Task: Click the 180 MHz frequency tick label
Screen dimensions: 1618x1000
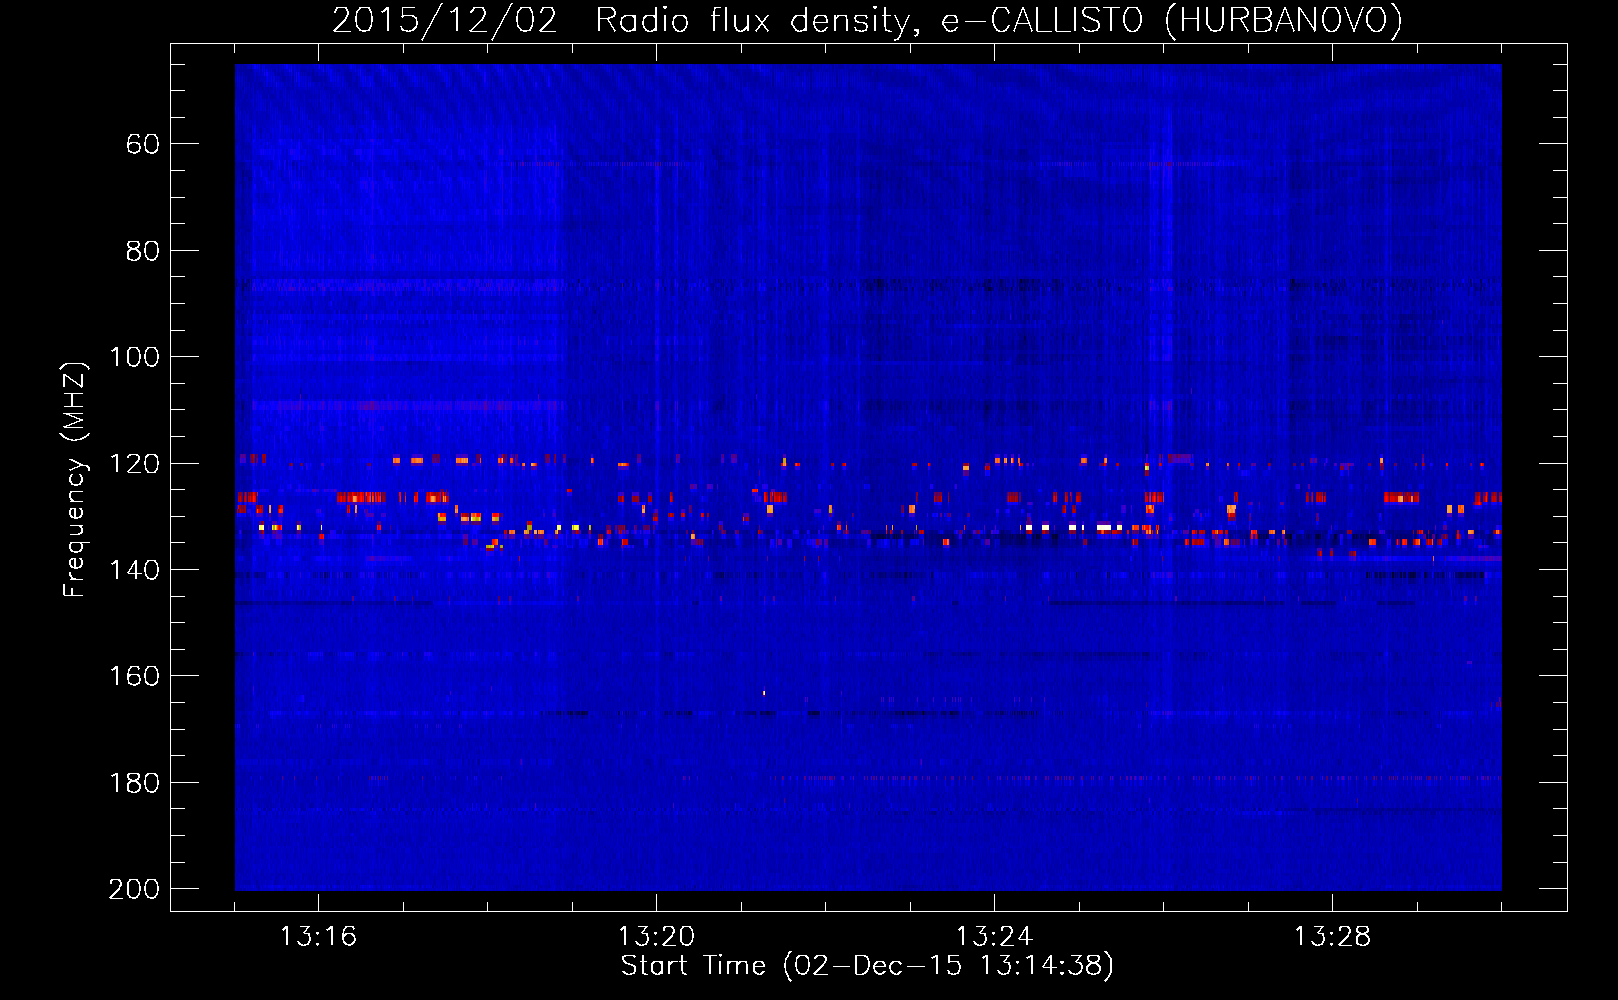Action: click(134, 783)
